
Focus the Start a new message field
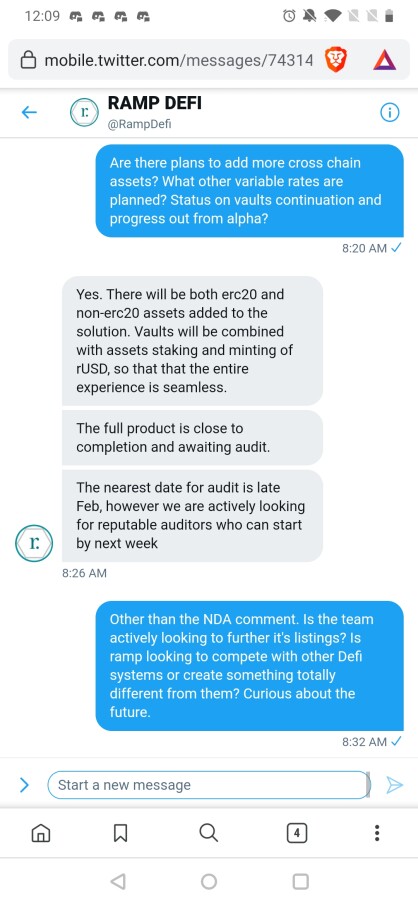pos(208,785)
